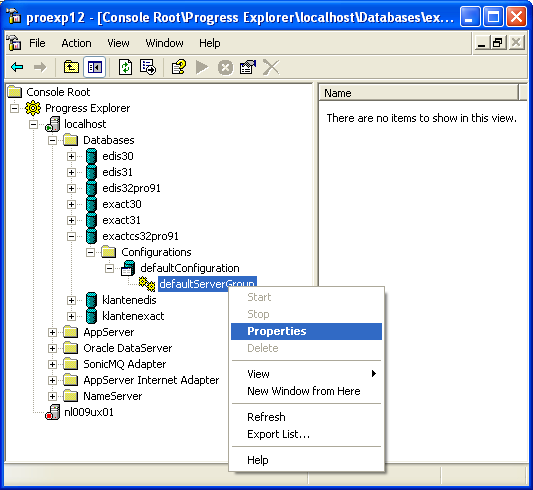This screenshot has height=490, width=533.
Task: Expand the exact31 database node
Action: pos(71,220)
